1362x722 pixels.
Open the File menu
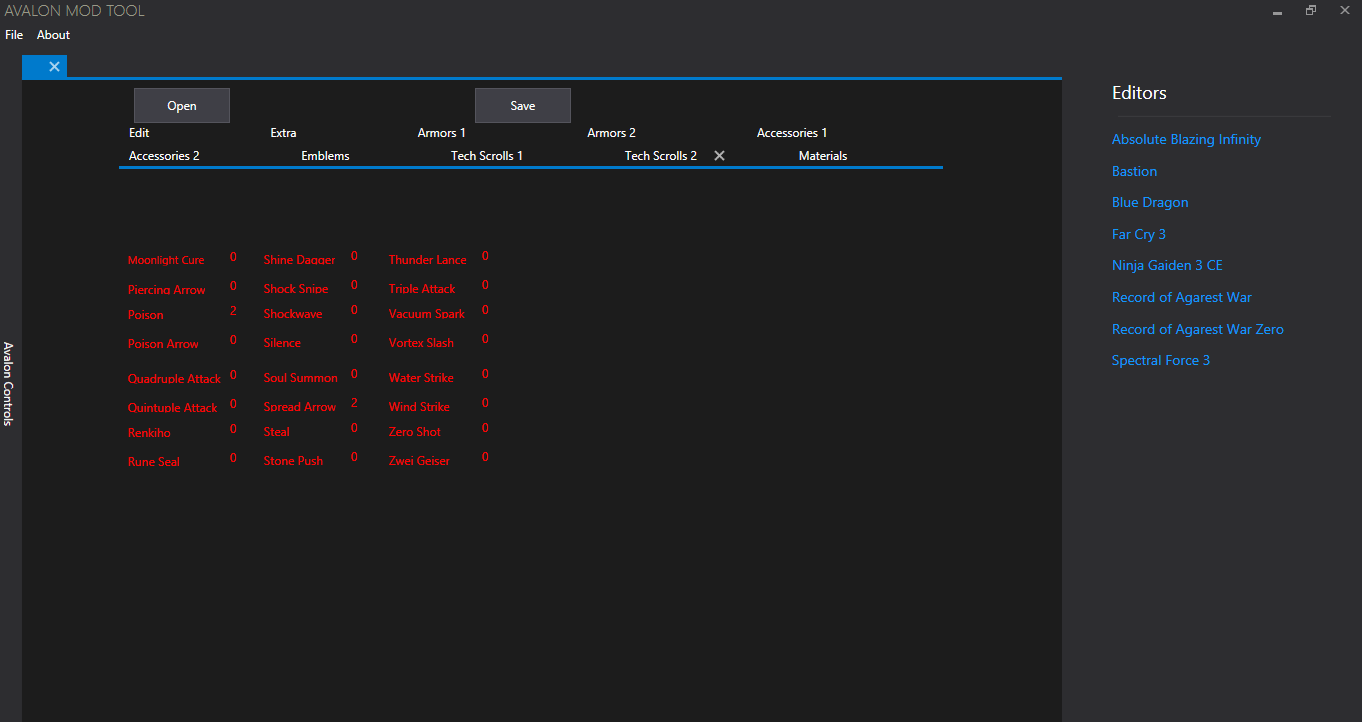[14, 35]
